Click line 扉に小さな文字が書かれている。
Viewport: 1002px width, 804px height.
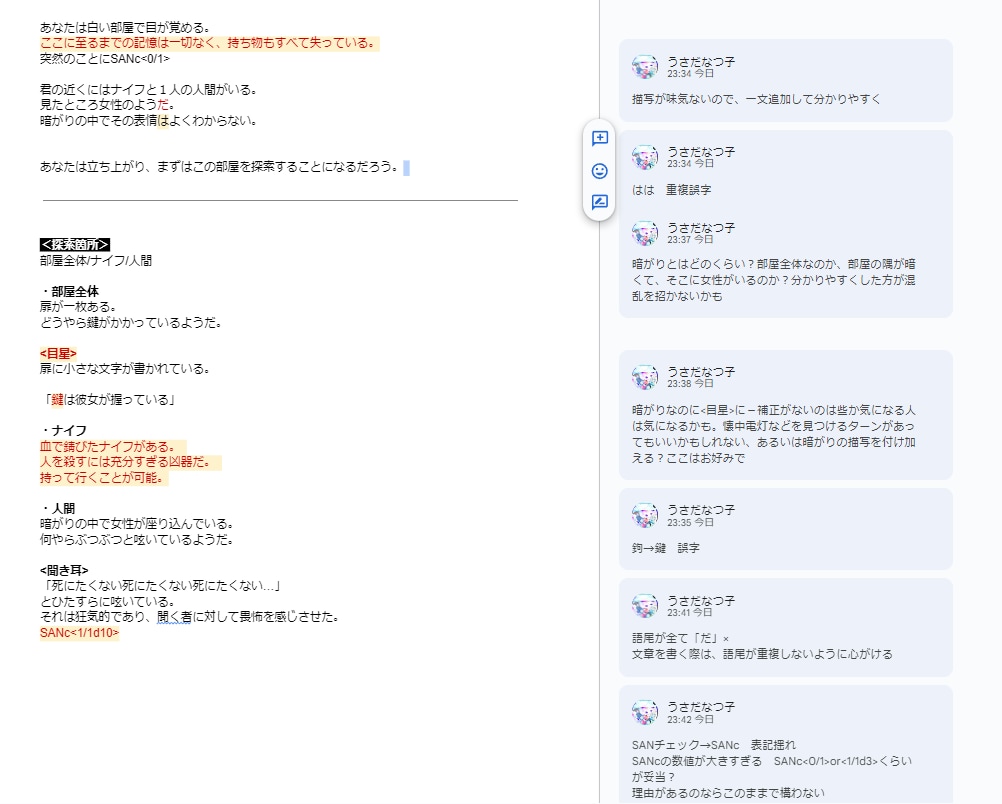(x=125, y=369)
